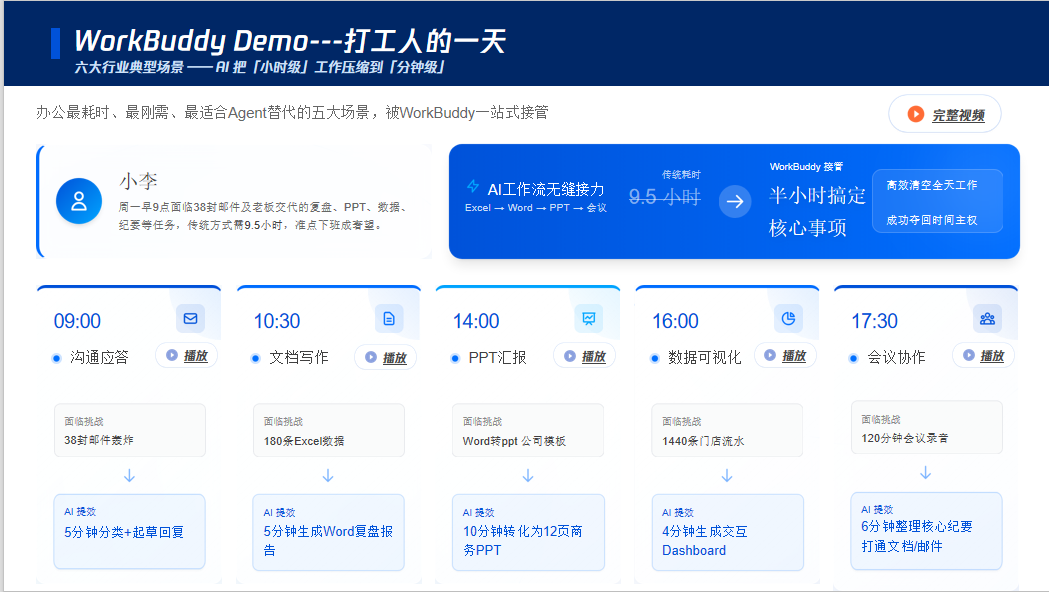The width and height of the screenshot is (1049, 592).
Task: Click the 5分钟生成Word复盘报告 result box
Action: [328, 532]
